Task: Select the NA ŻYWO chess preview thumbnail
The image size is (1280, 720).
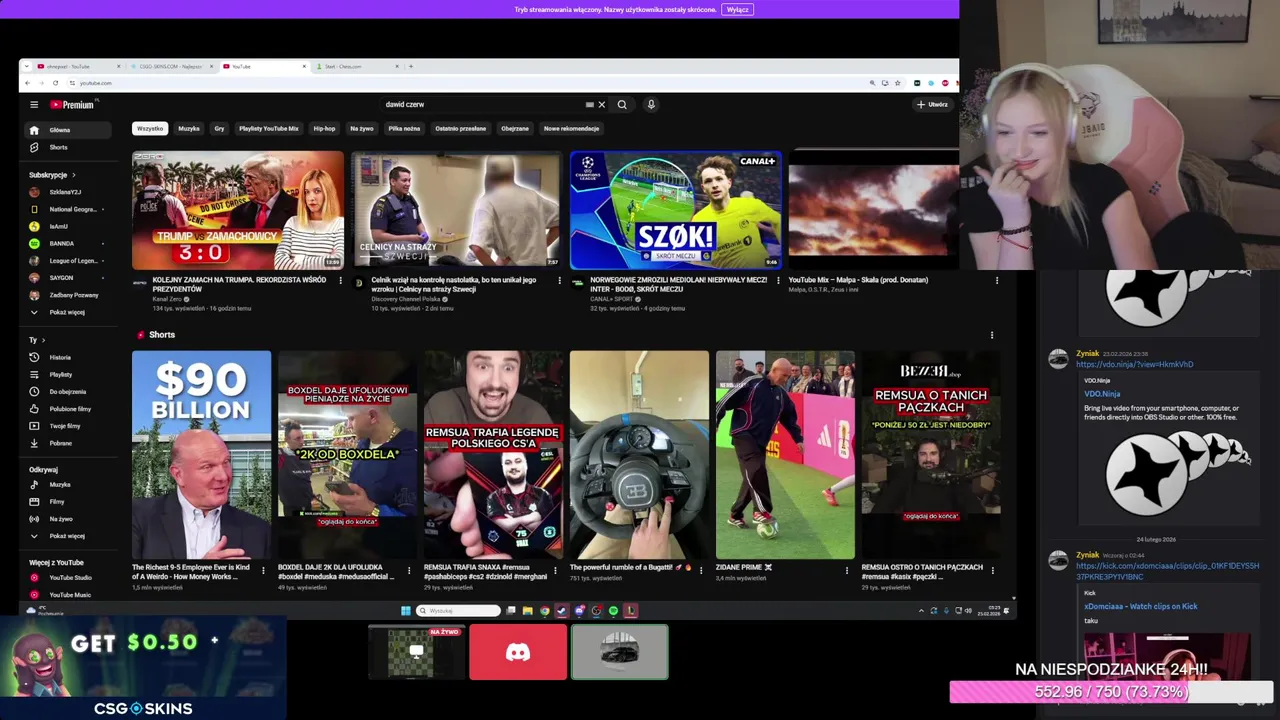Action: 416,652
